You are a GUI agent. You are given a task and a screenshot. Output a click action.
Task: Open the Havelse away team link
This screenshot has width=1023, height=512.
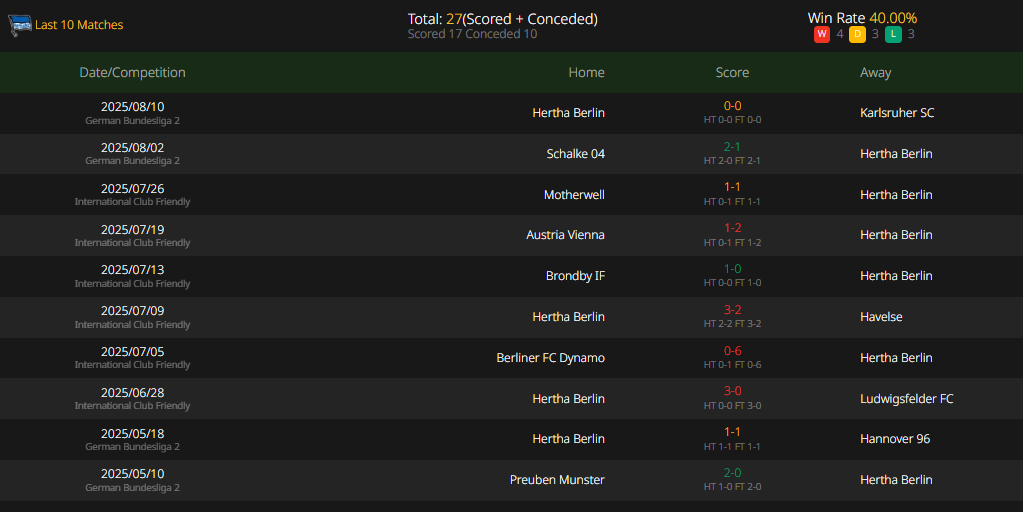point(881,317)
